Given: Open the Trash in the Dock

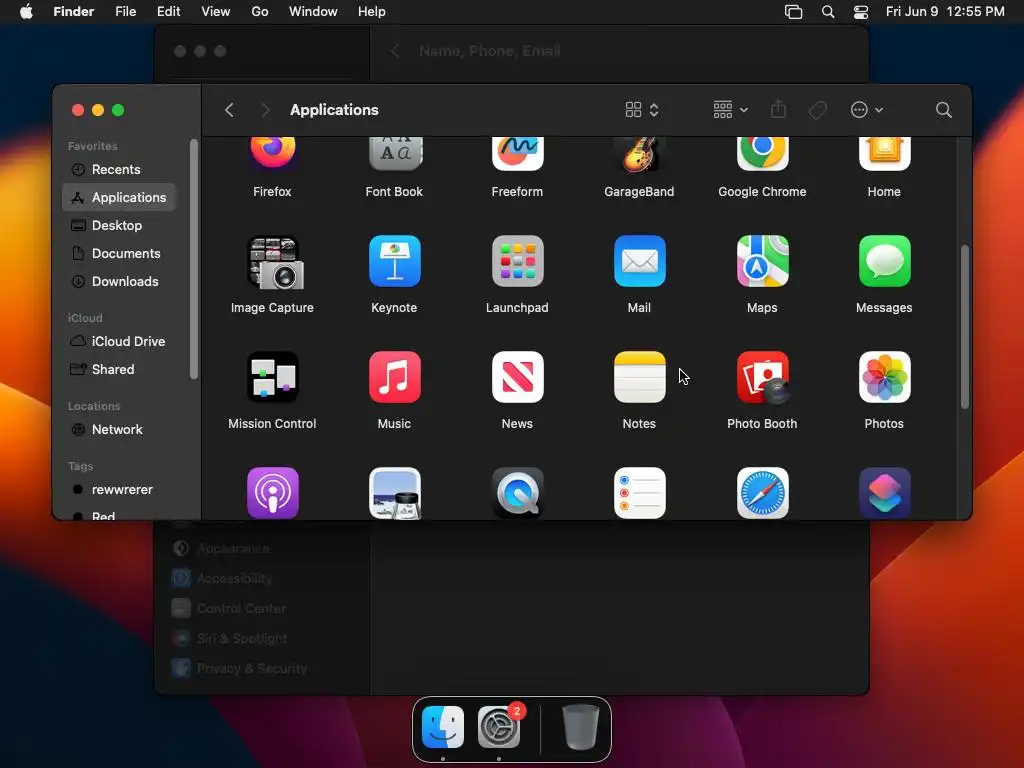Looking at the screenshot, I should coord(581,727).
